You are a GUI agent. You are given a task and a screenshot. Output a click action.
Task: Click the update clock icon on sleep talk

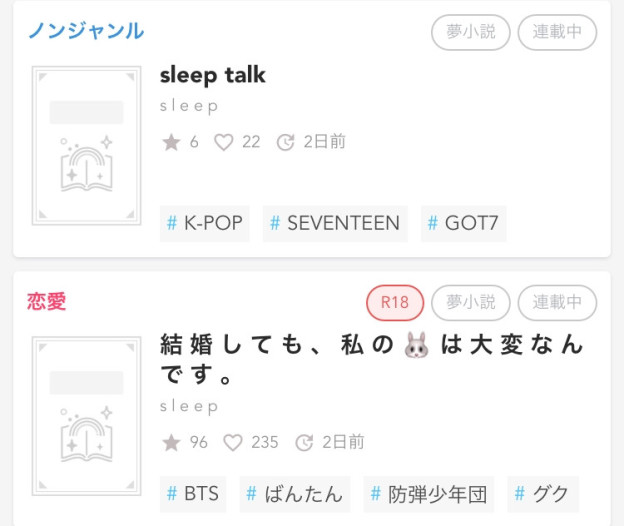coord(285,142)
